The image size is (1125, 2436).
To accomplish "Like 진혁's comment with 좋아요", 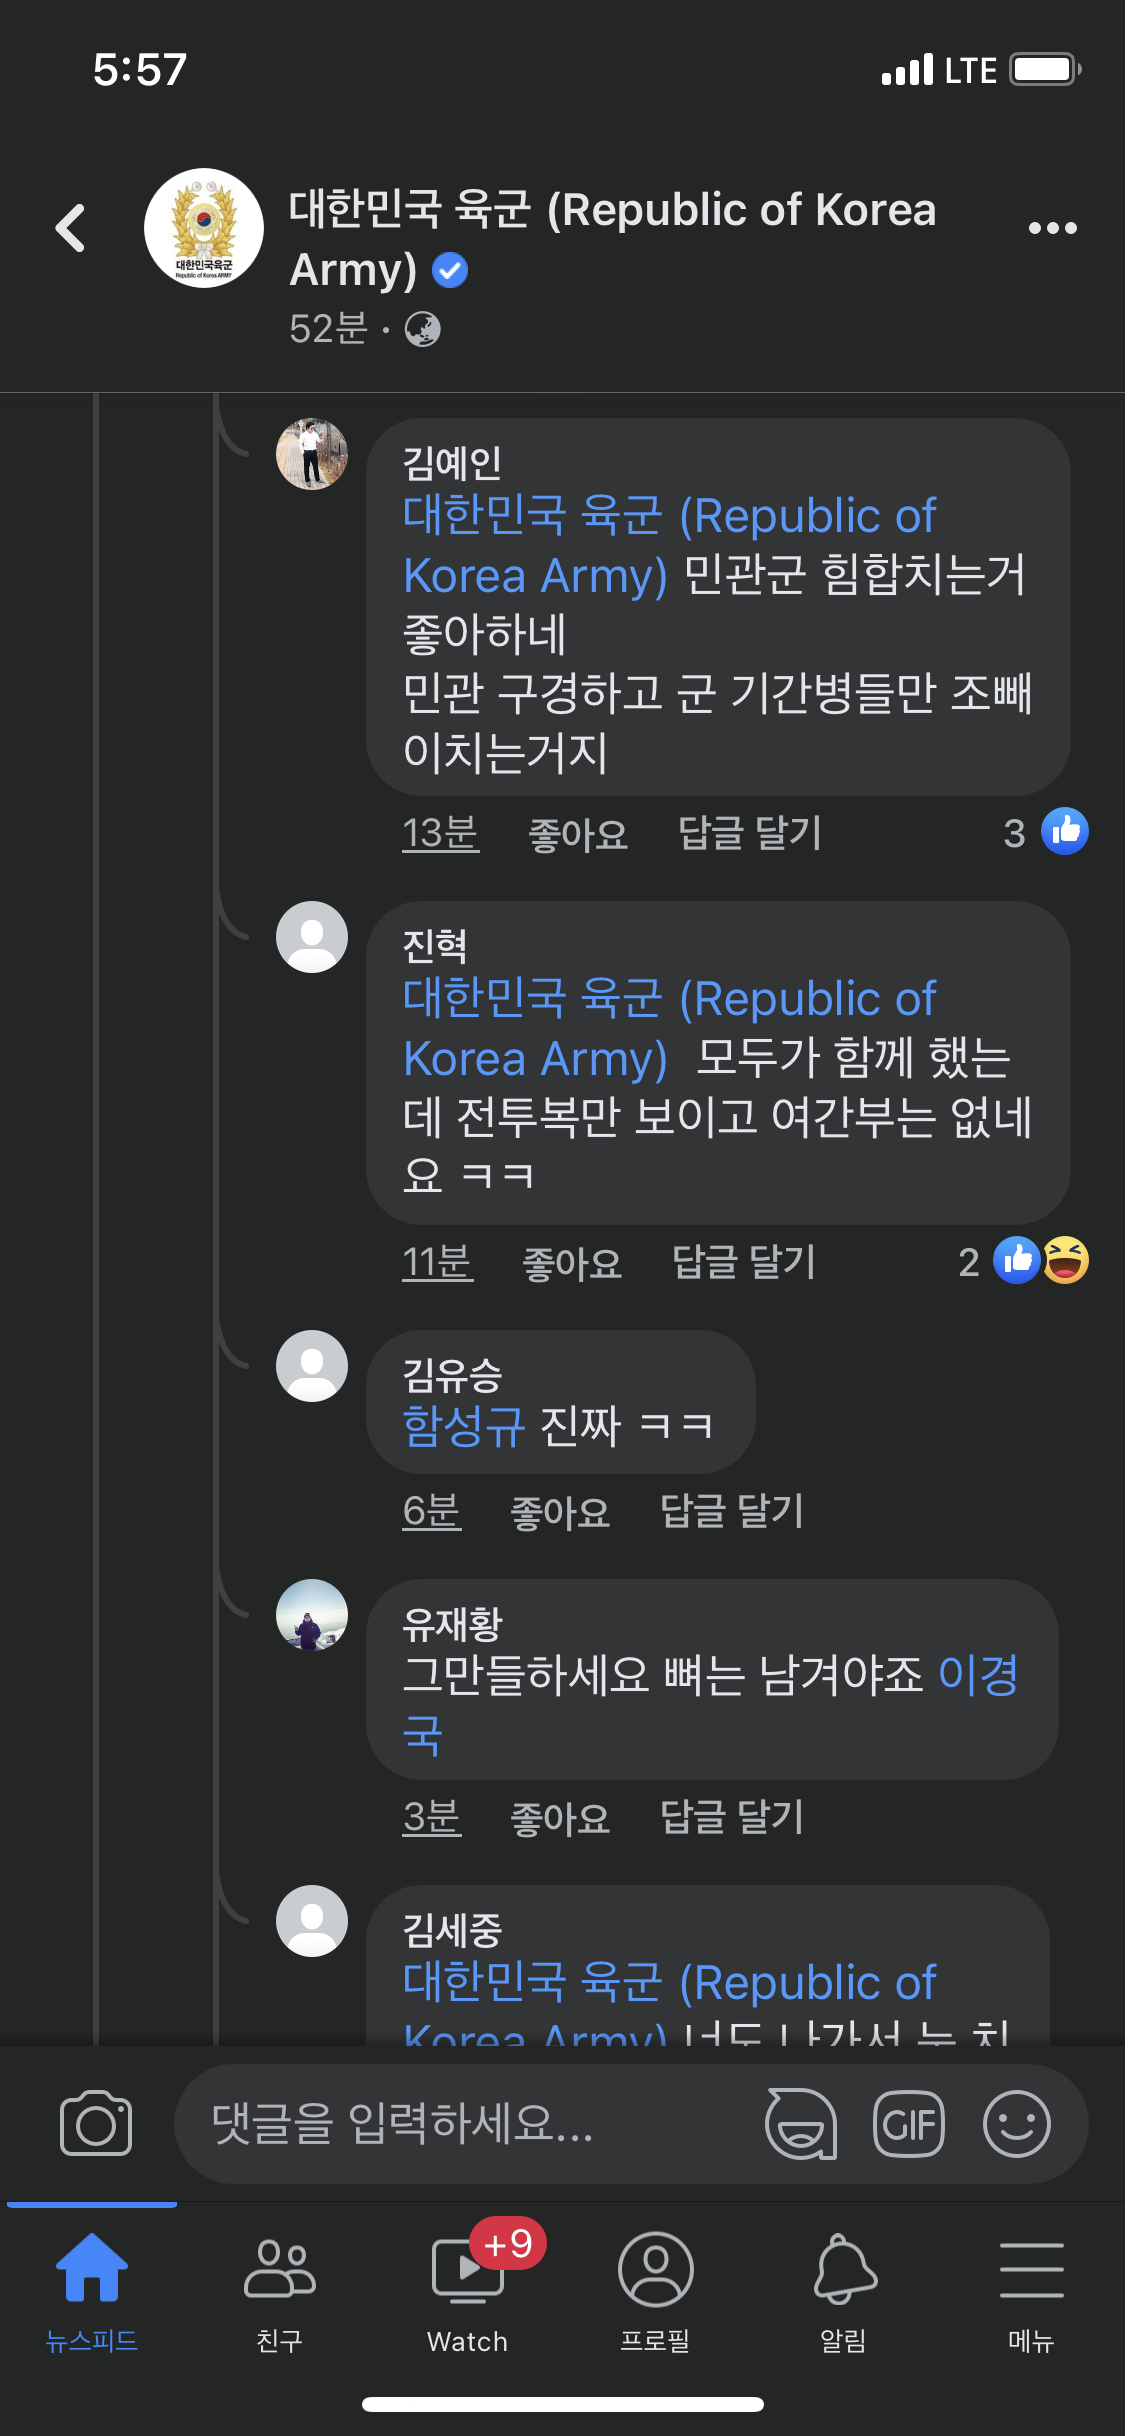I will tap(572, 1263).
